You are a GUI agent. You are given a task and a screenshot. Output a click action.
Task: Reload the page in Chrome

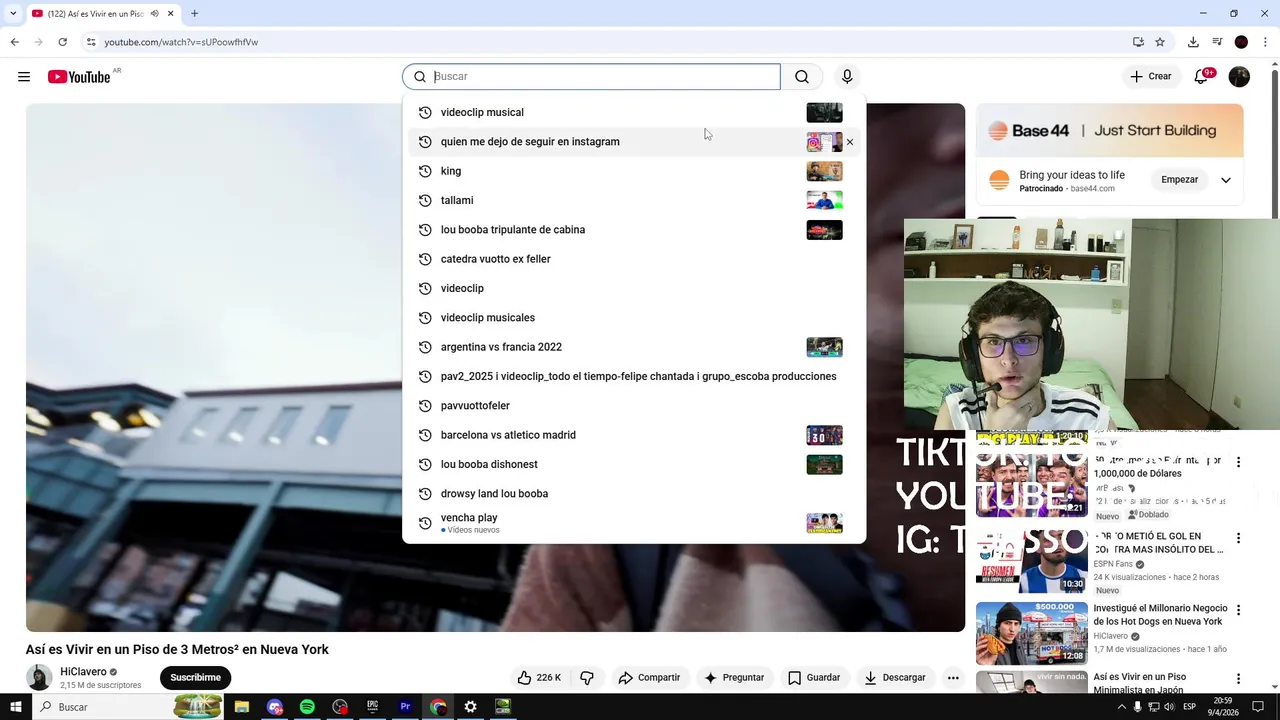pos(62,42)
